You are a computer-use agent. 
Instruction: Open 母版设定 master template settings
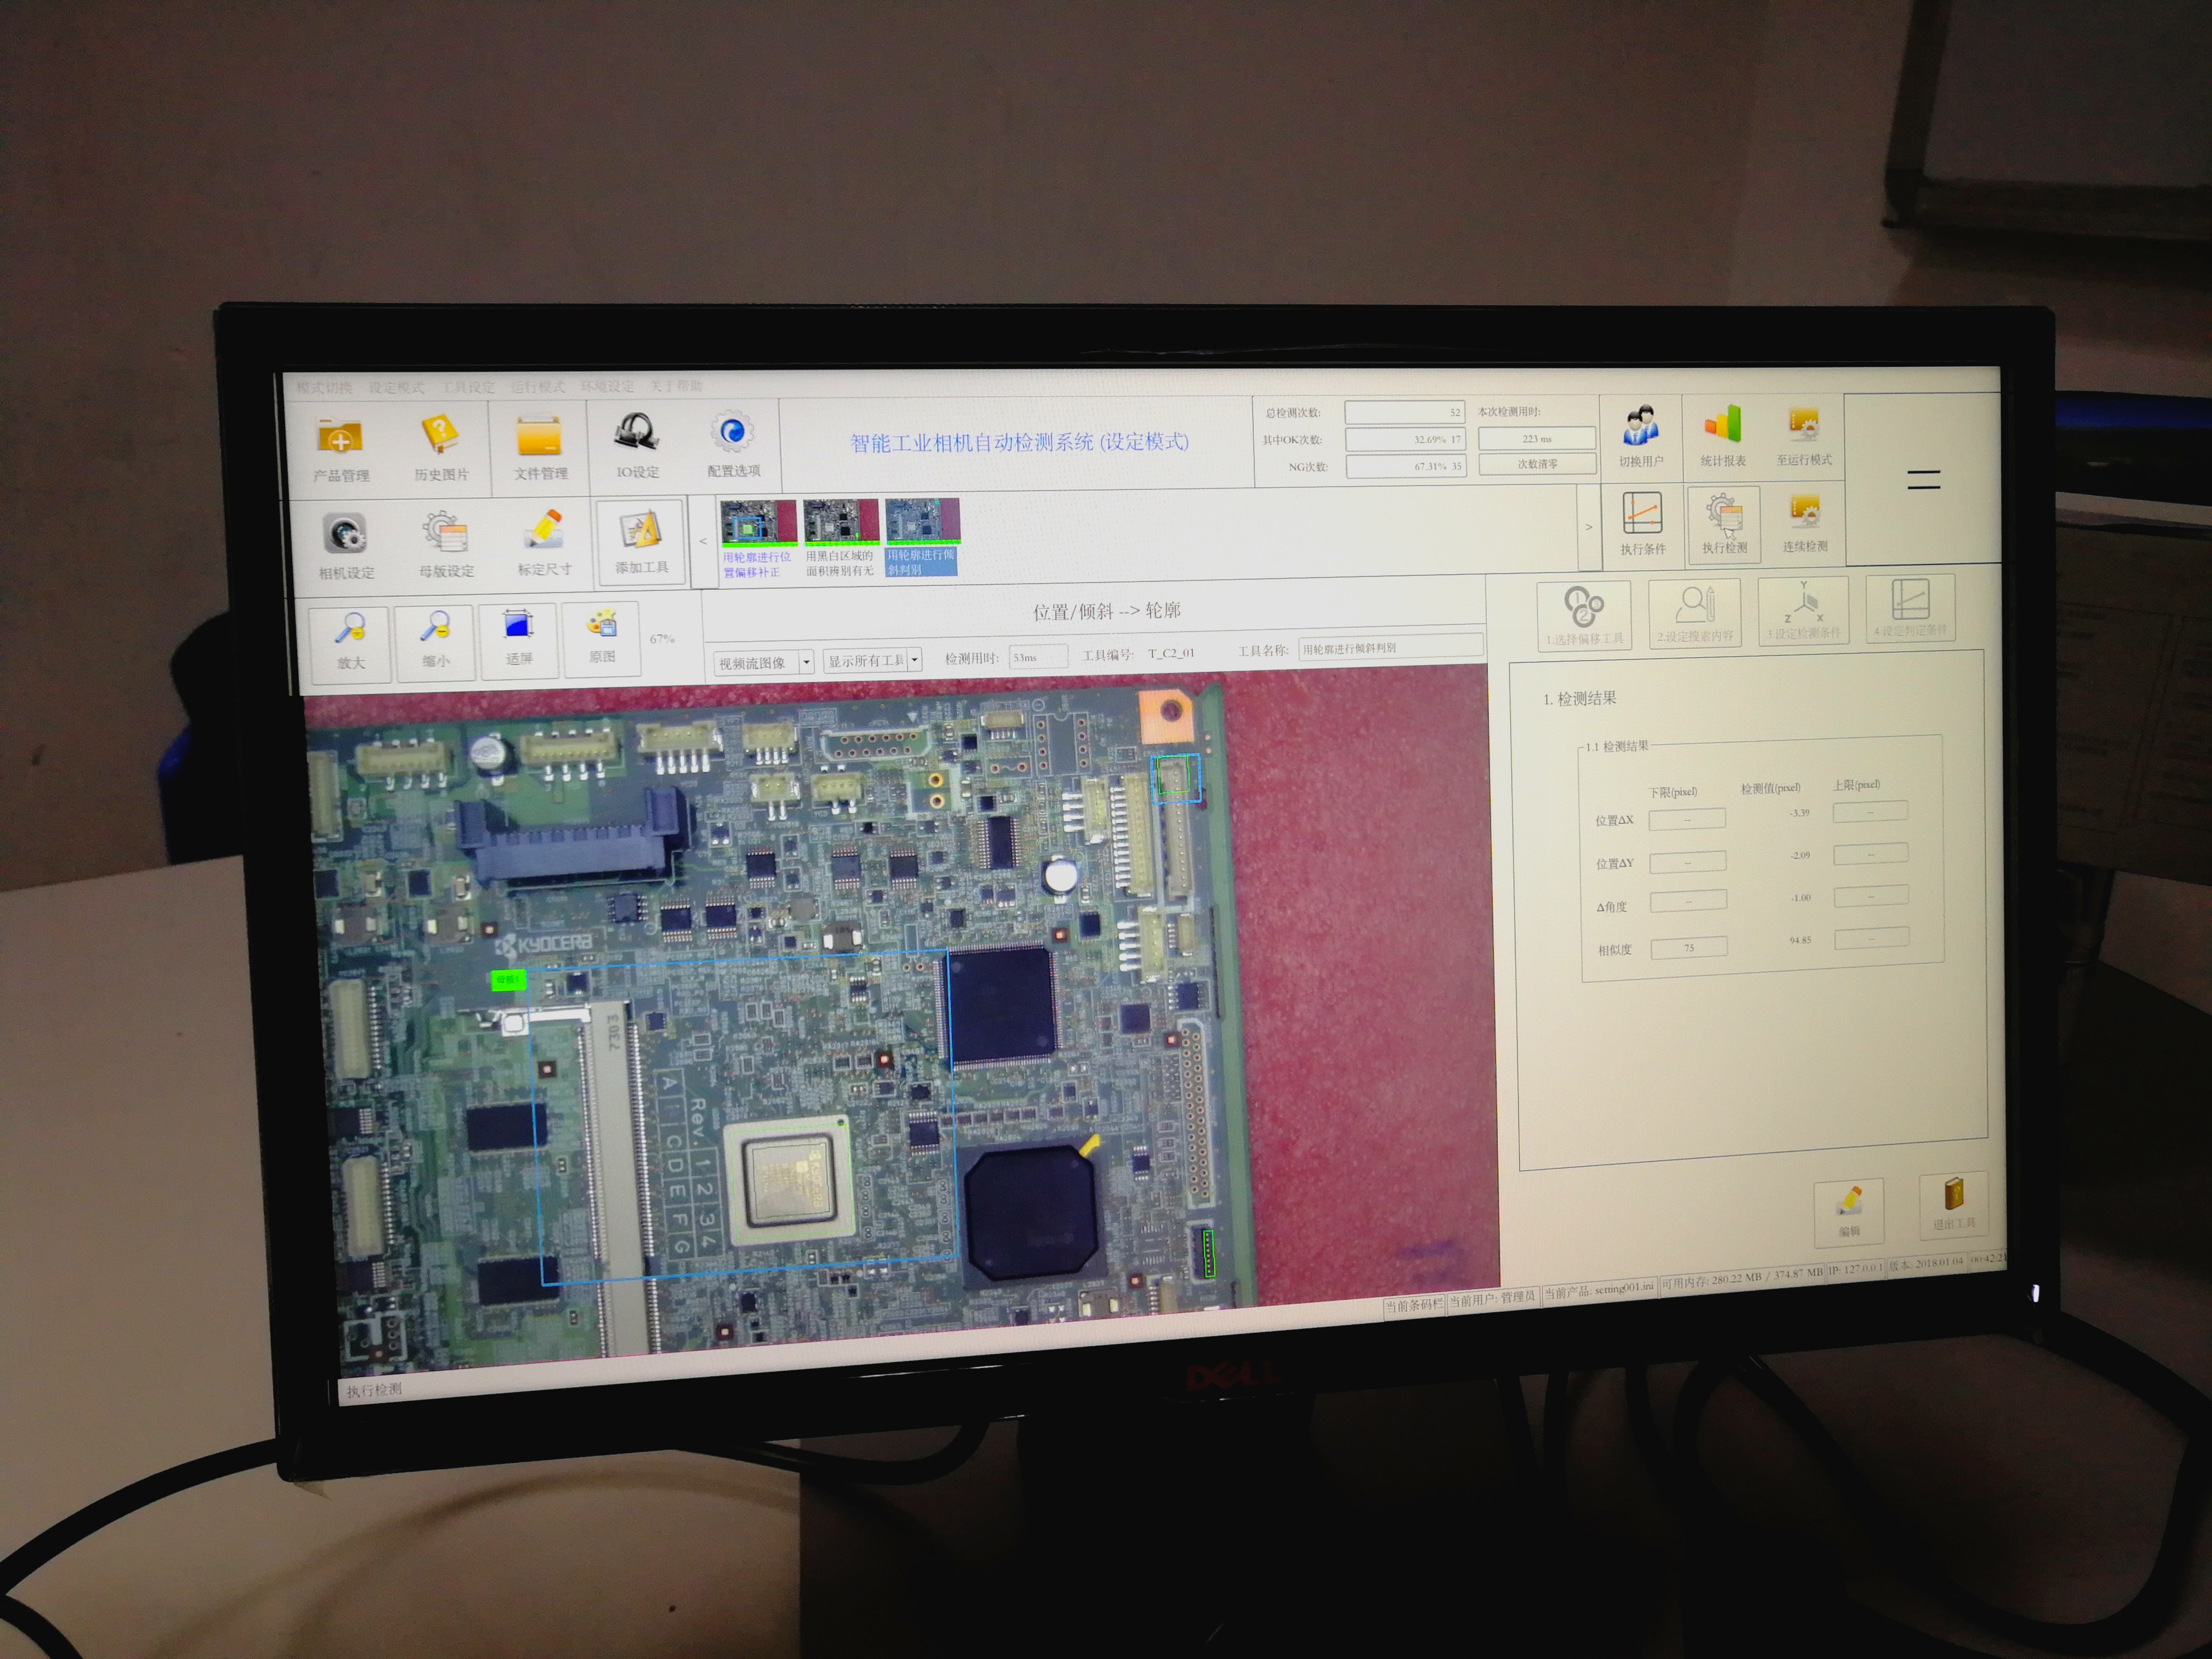click(446, 544)
